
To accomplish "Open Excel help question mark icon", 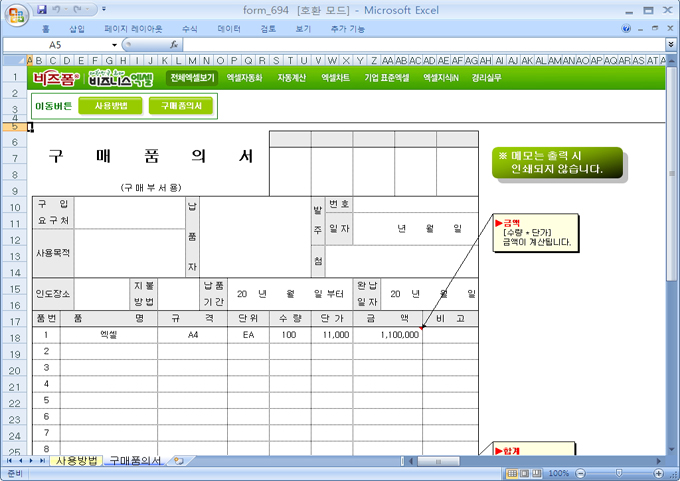I will (627, 30).
